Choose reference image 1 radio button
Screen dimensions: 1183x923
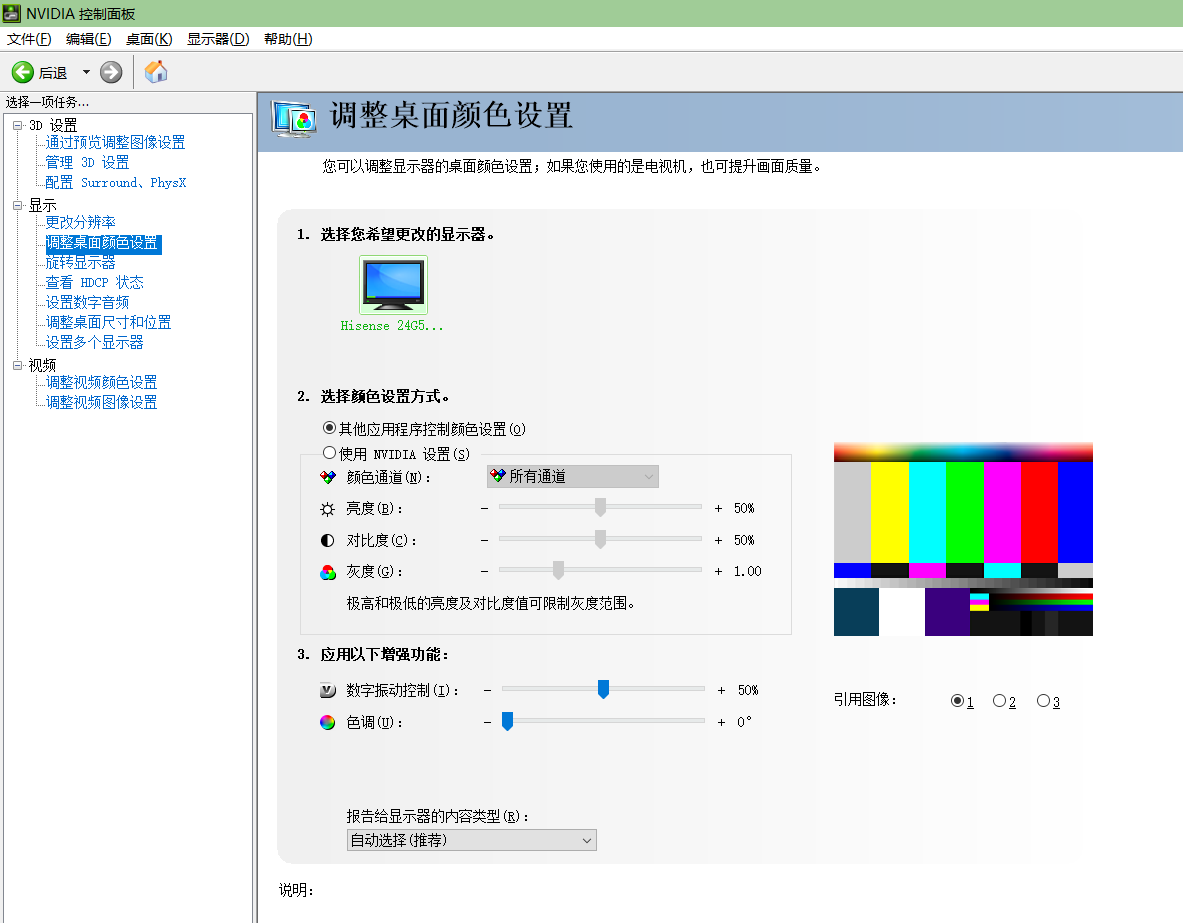click(x=957, y=701)
